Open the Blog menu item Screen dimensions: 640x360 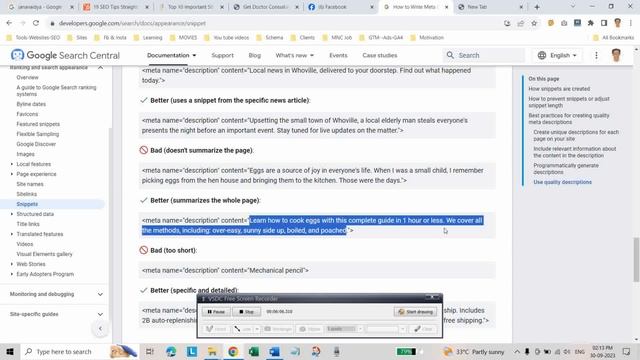point(254,55)
